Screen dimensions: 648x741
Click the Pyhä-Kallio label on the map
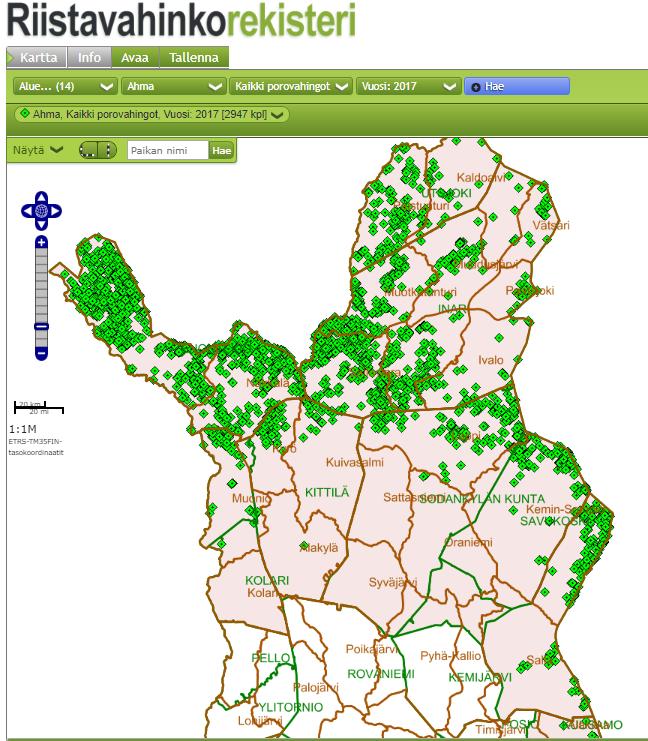(x=450, y=656)
